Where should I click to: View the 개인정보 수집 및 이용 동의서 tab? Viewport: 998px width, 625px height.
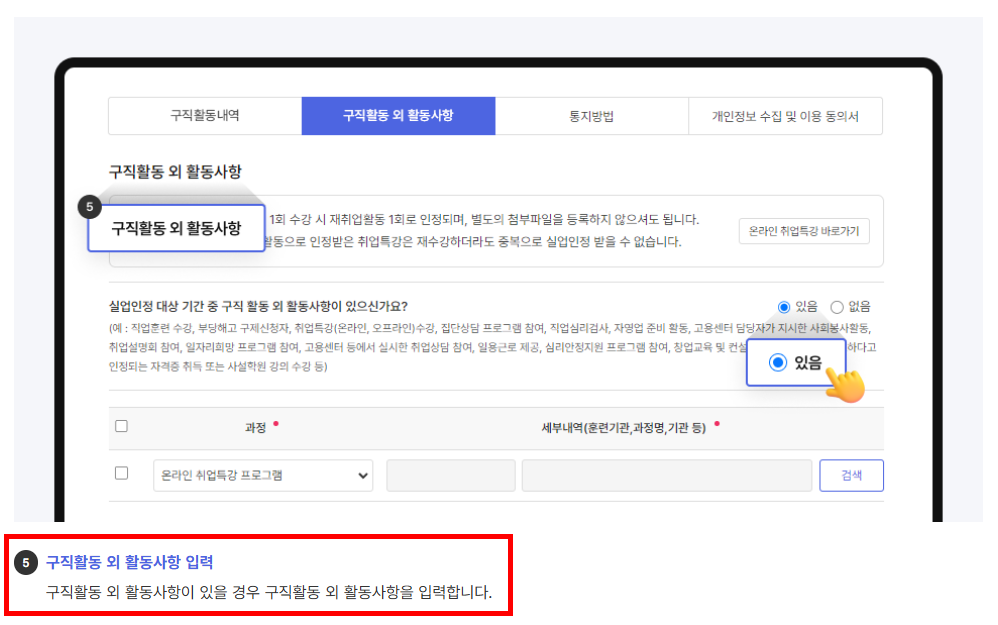click(x=786, y=116)
